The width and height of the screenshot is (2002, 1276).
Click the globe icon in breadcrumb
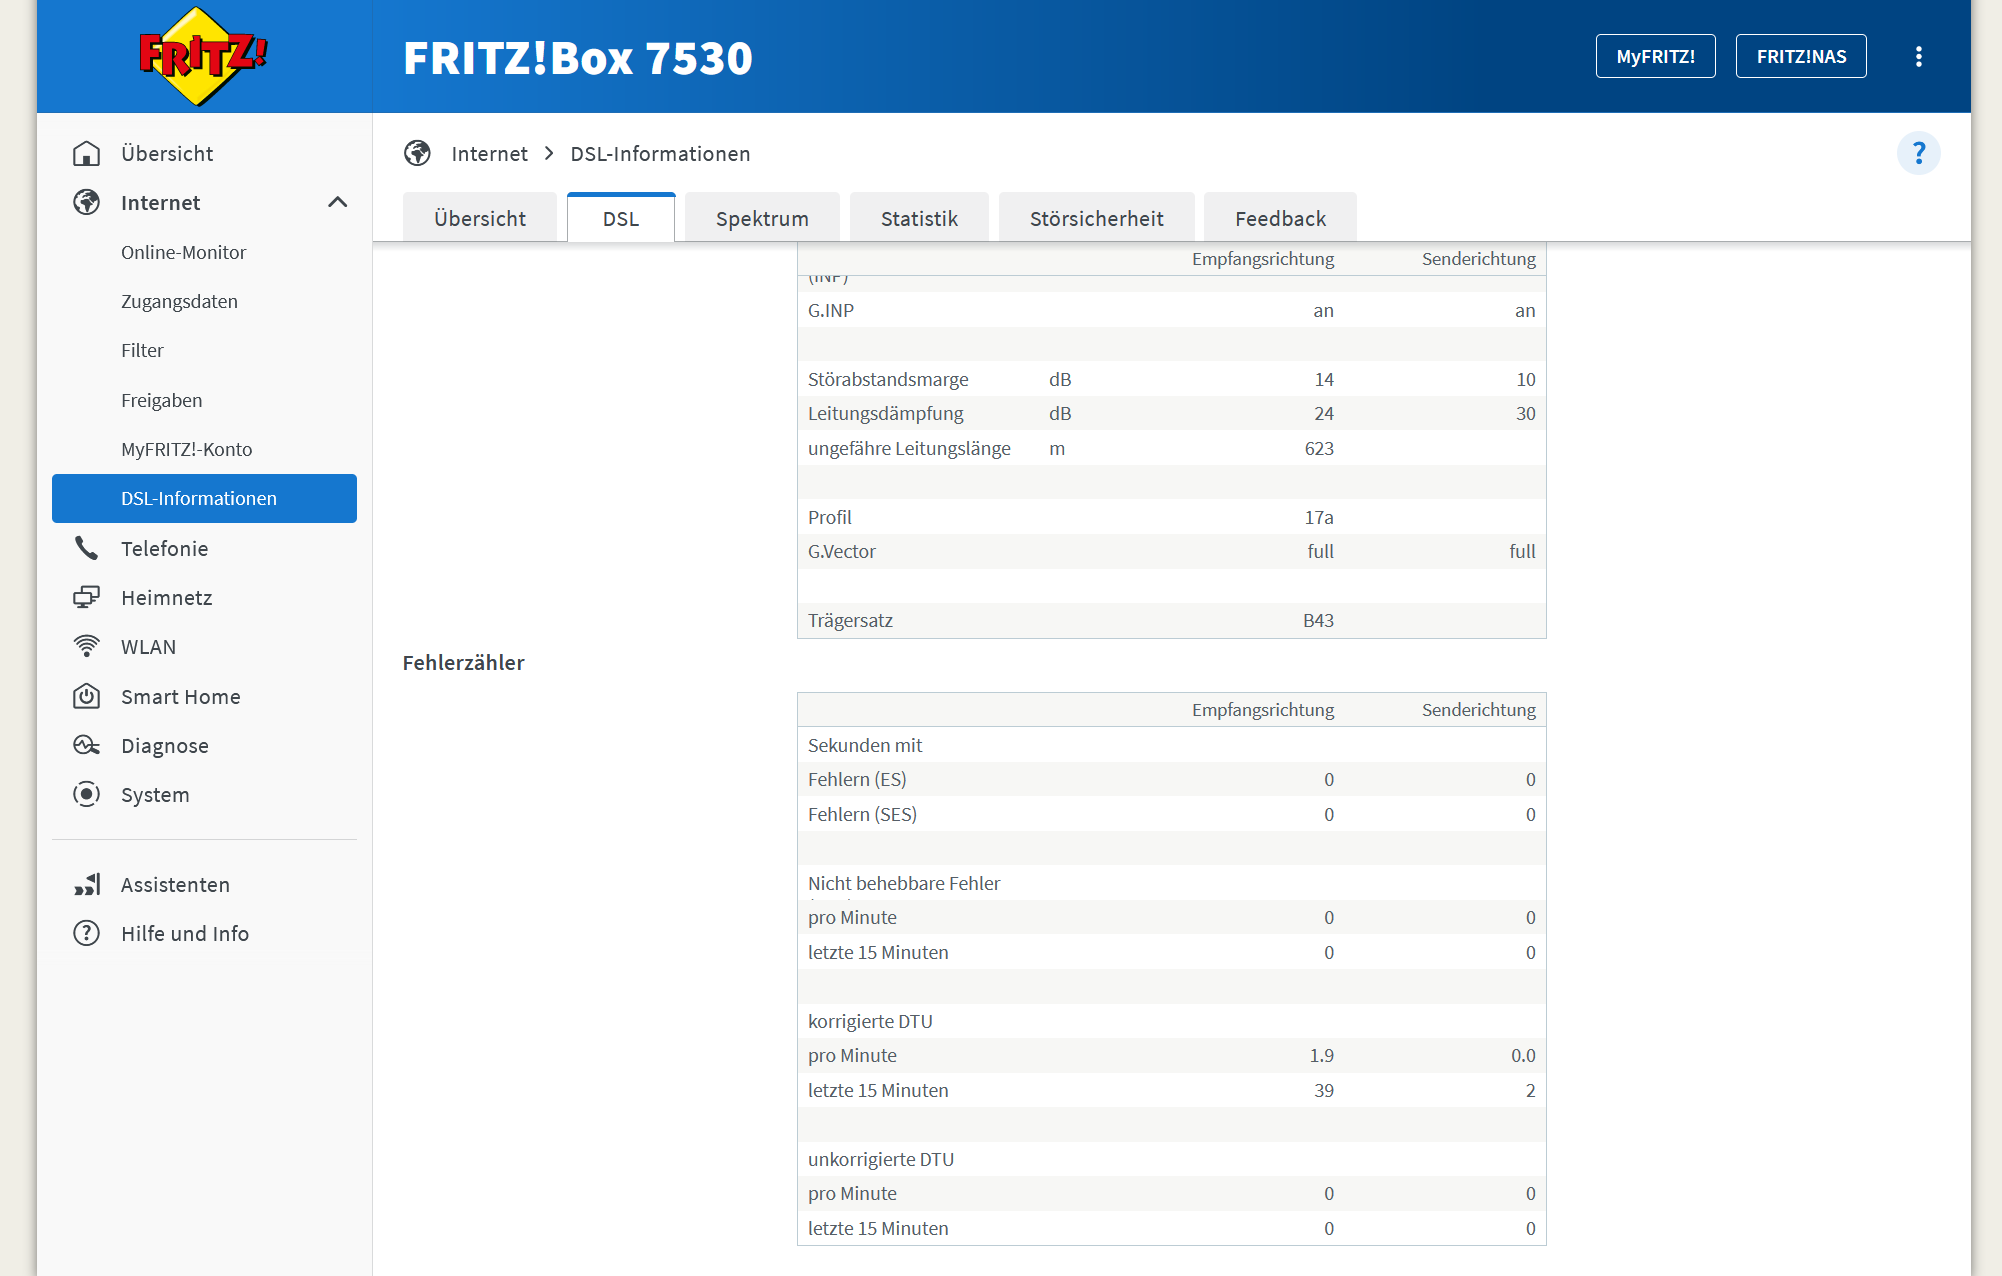(x=417, y=154)
